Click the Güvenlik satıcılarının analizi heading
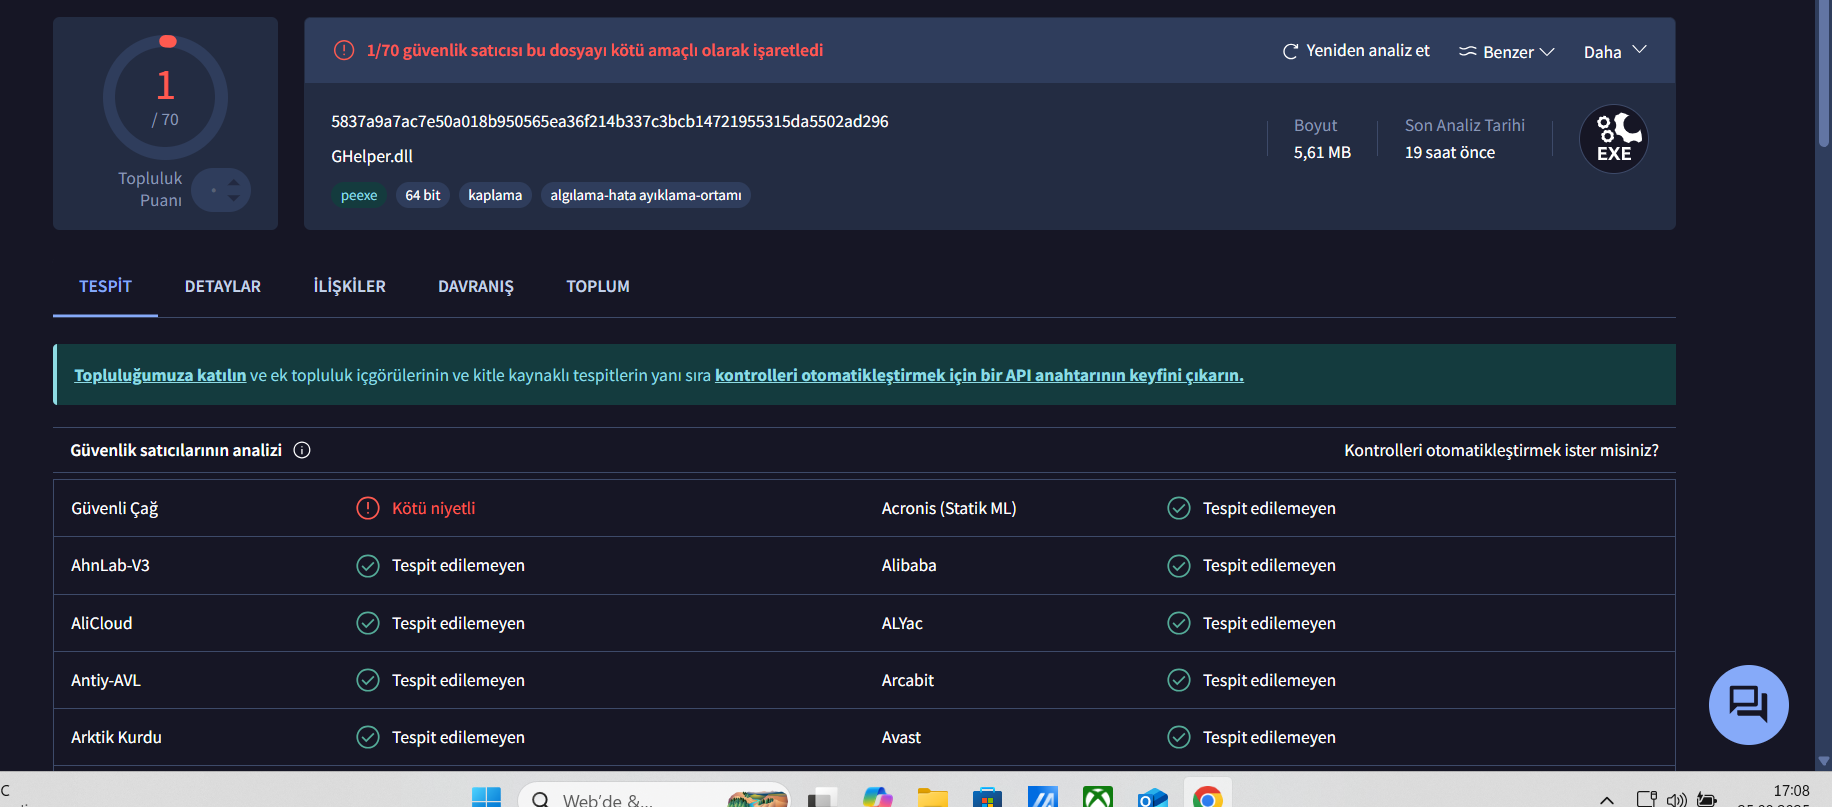Image resolution: width=1832 pixels, height=807 pixels. [176, 450]
